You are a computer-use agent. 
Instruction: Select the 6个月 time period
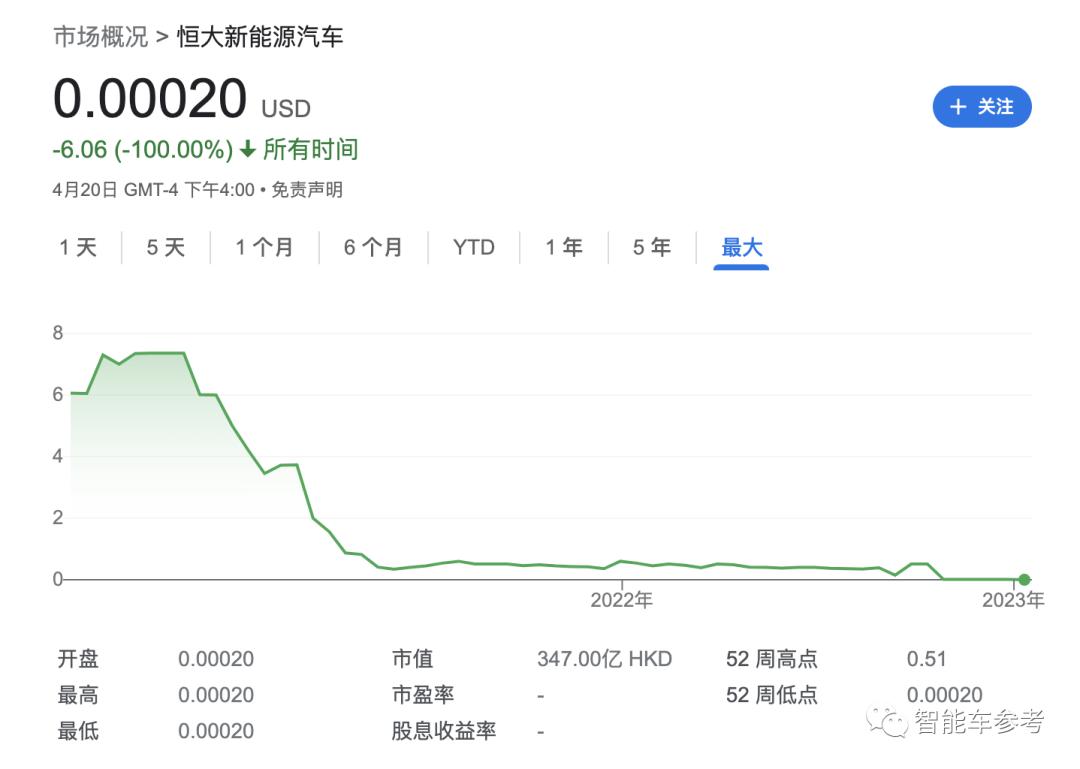pos(372,247)
